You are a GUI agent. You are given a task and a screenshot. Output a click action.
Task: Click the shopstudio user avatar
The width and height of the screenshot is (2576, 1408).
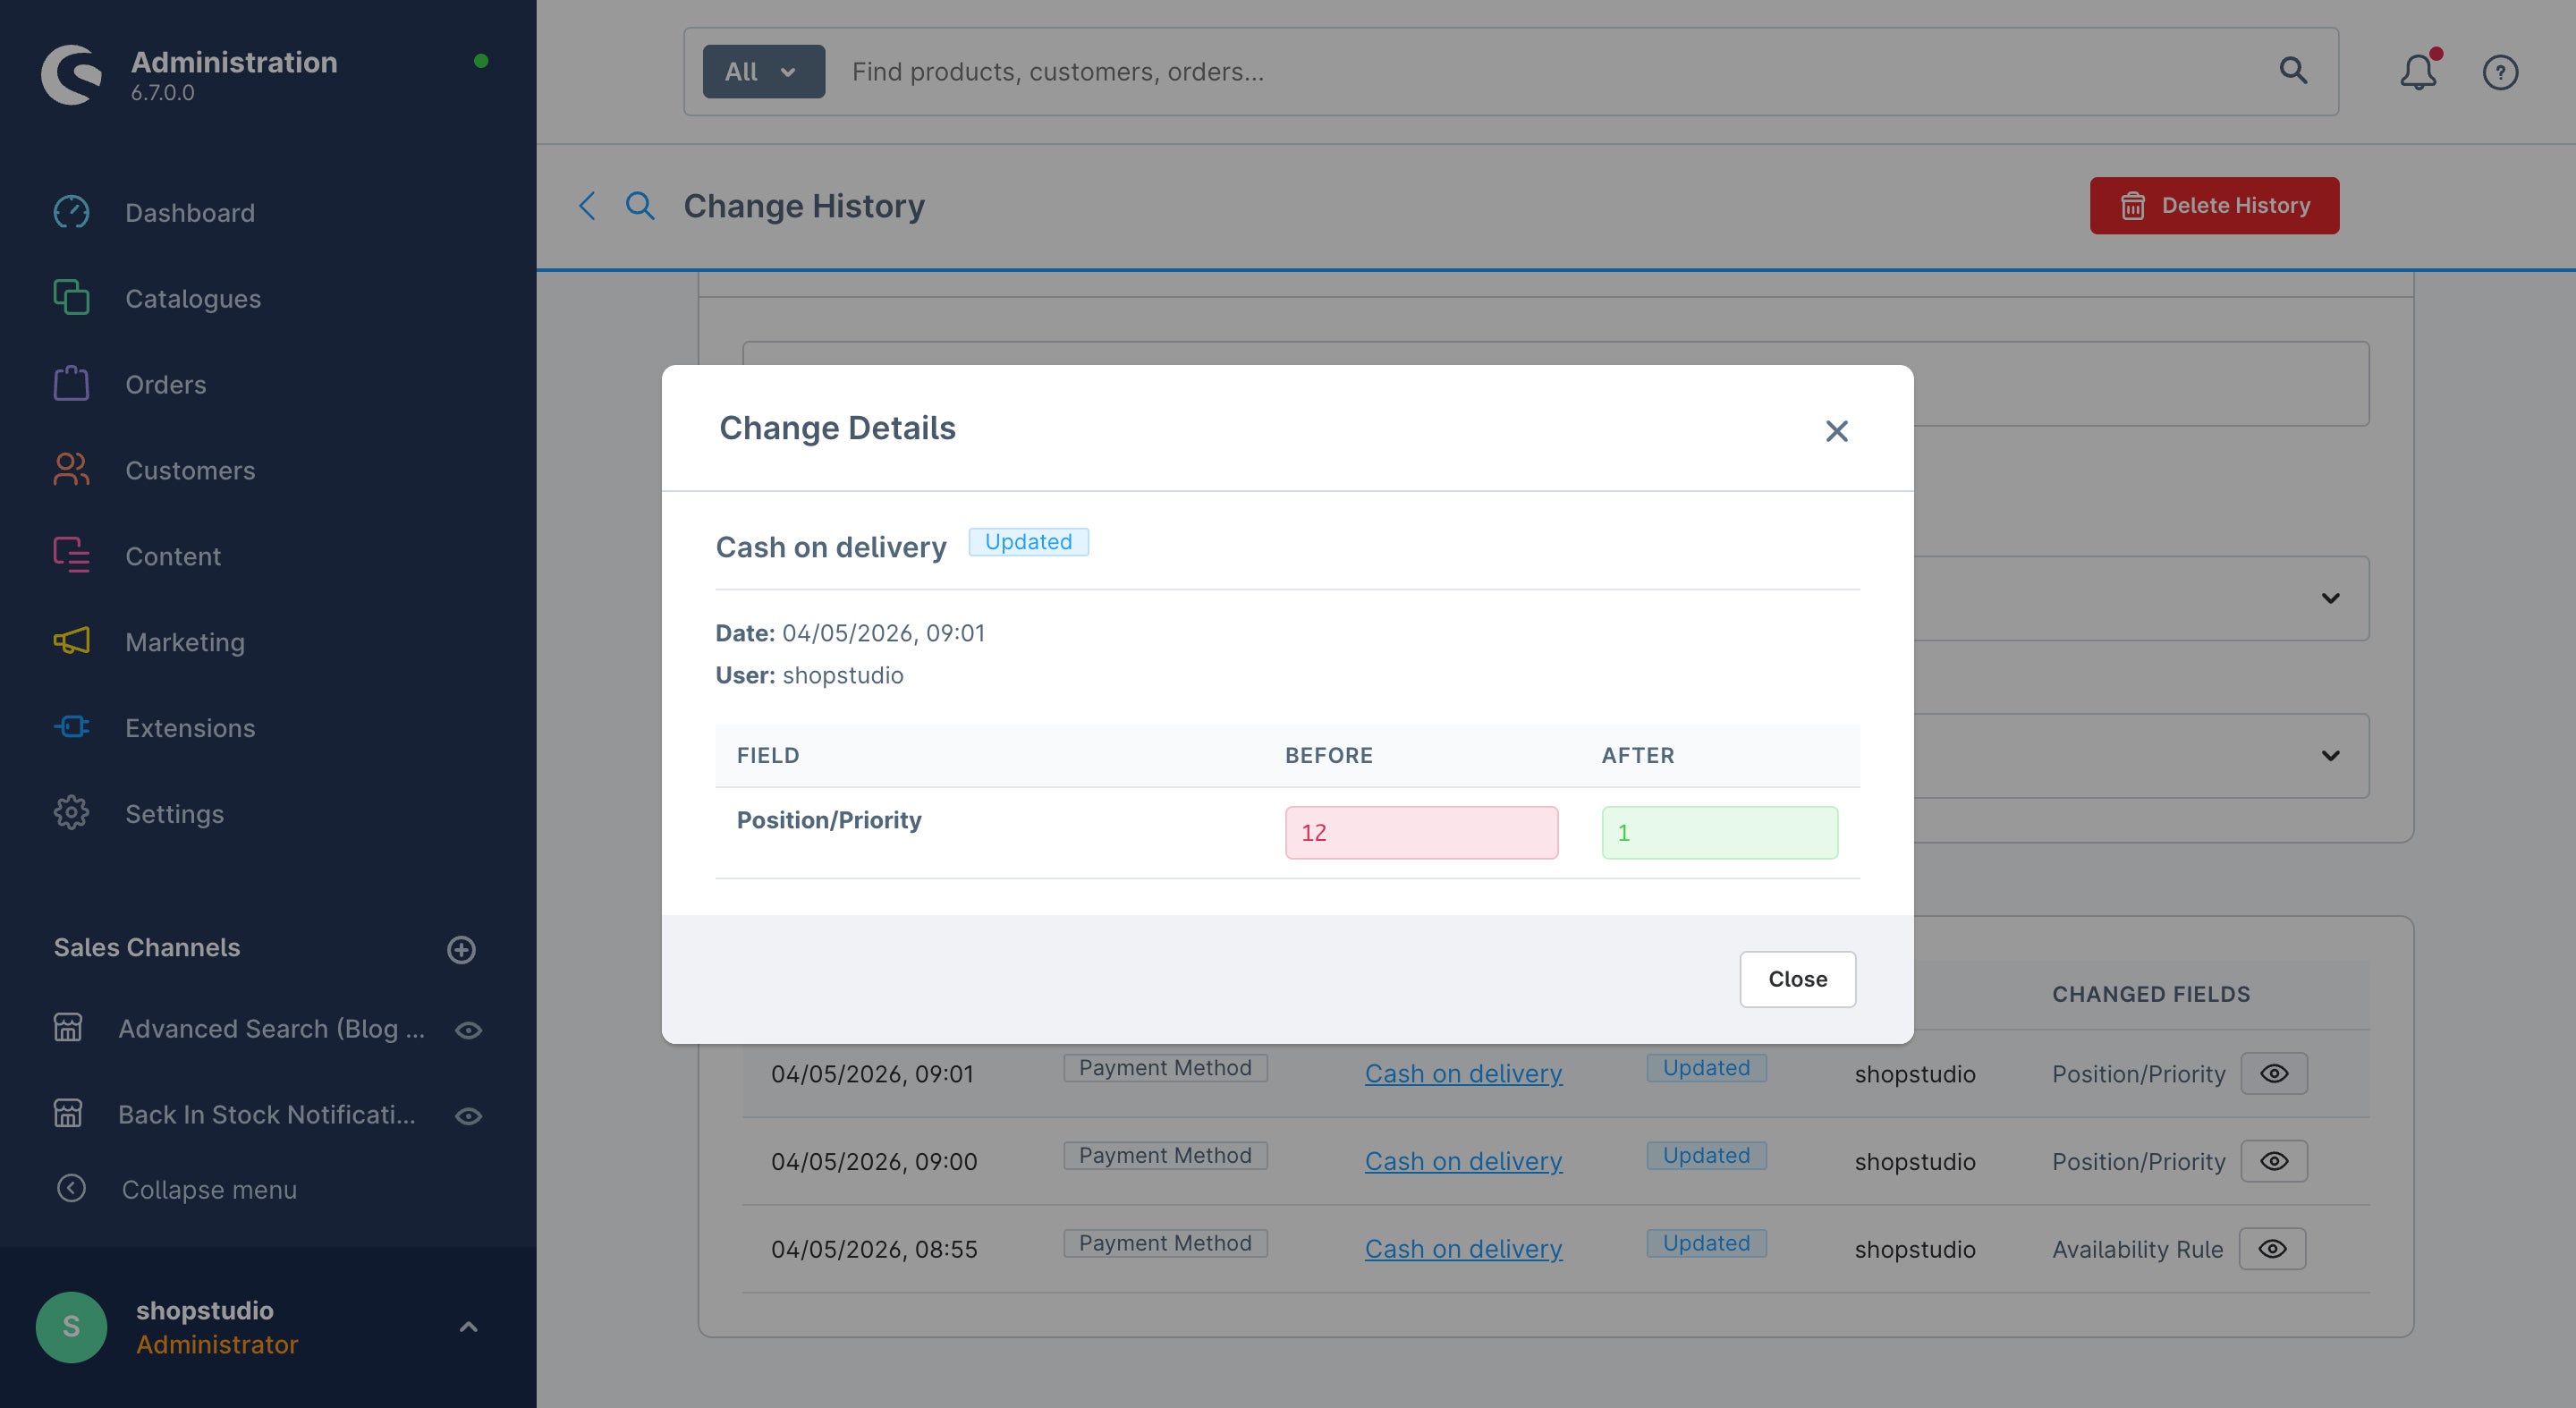[71, 1326]
